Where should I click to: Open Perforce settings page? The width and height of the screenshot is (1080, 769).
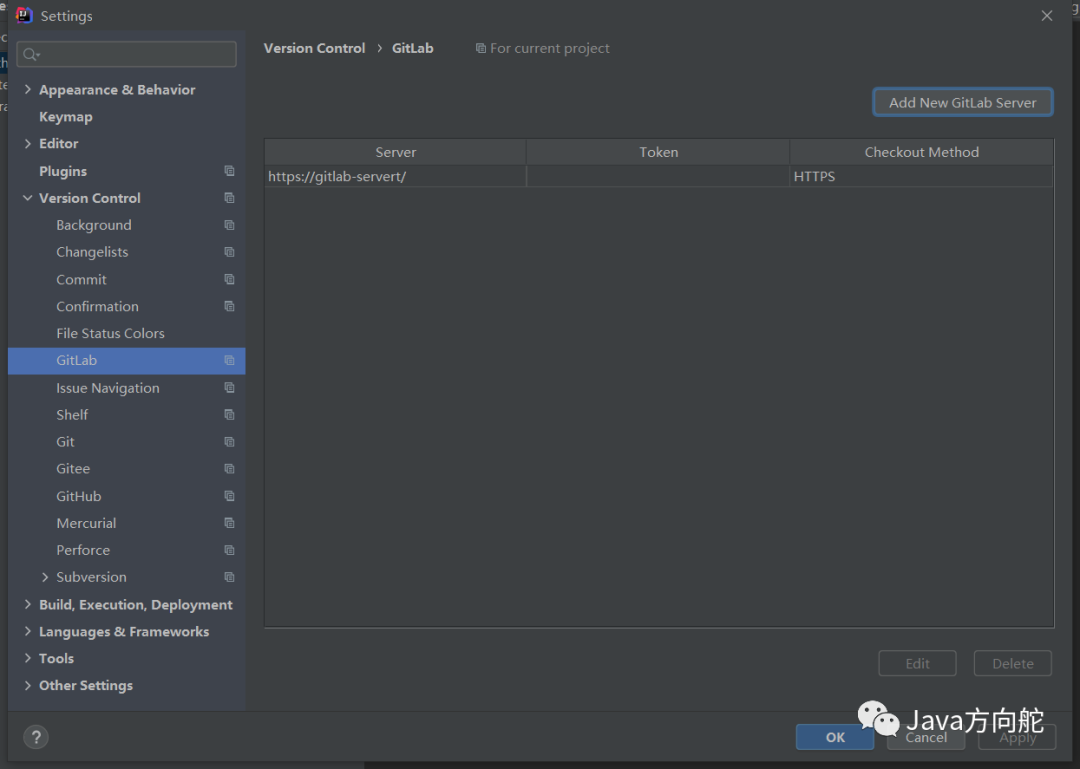pyautogui.click(x=83, y=550)
